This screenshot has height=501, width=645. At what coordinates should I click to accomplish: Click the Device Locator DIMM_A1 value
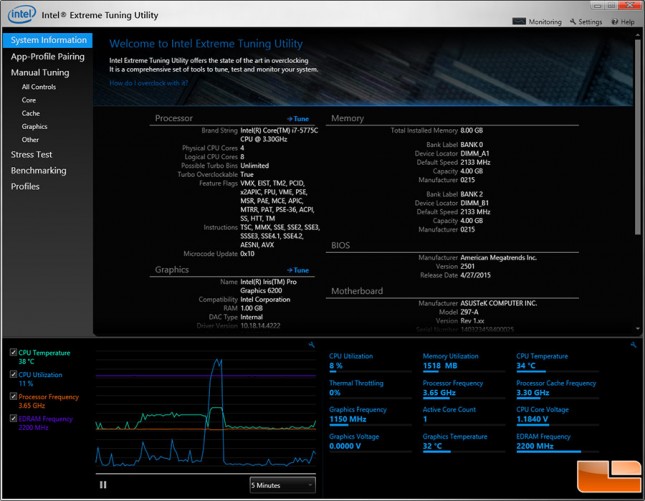coord(475,153)
